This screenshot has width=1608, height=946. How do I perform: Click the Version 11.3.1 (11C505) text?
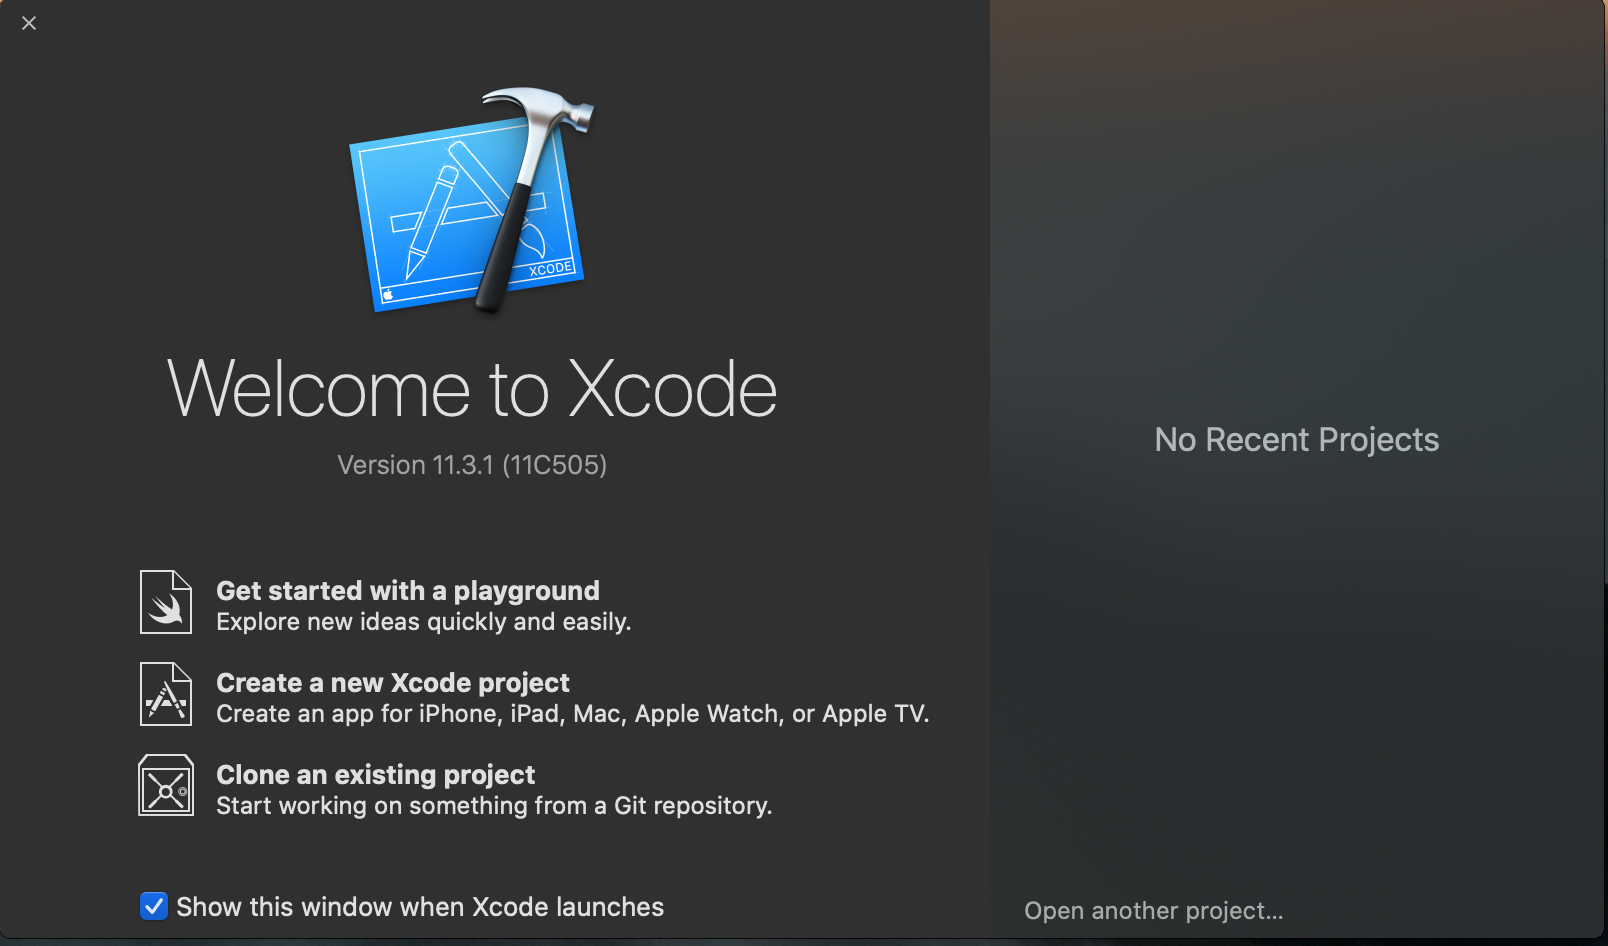pyautogui.click(x=472, y=465)
